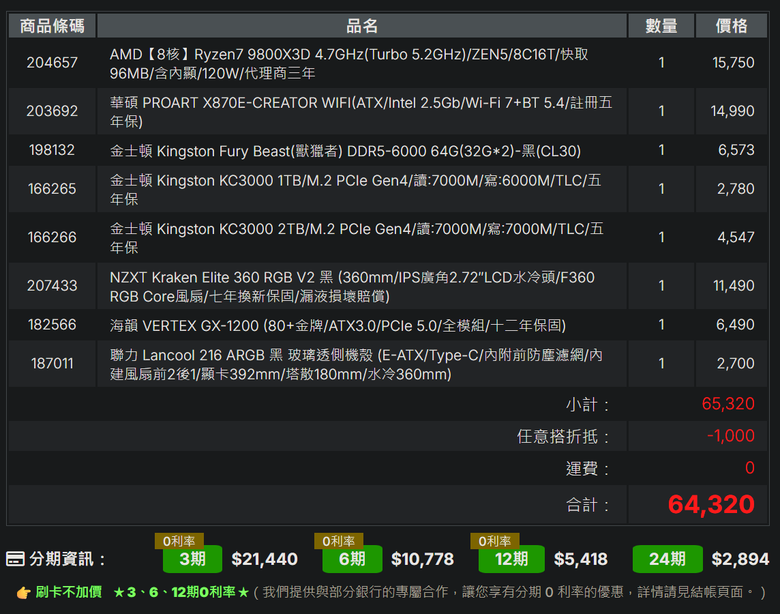Click the 數量 column header
Viewport: 780px width, 614px height.
coord(661,26)
